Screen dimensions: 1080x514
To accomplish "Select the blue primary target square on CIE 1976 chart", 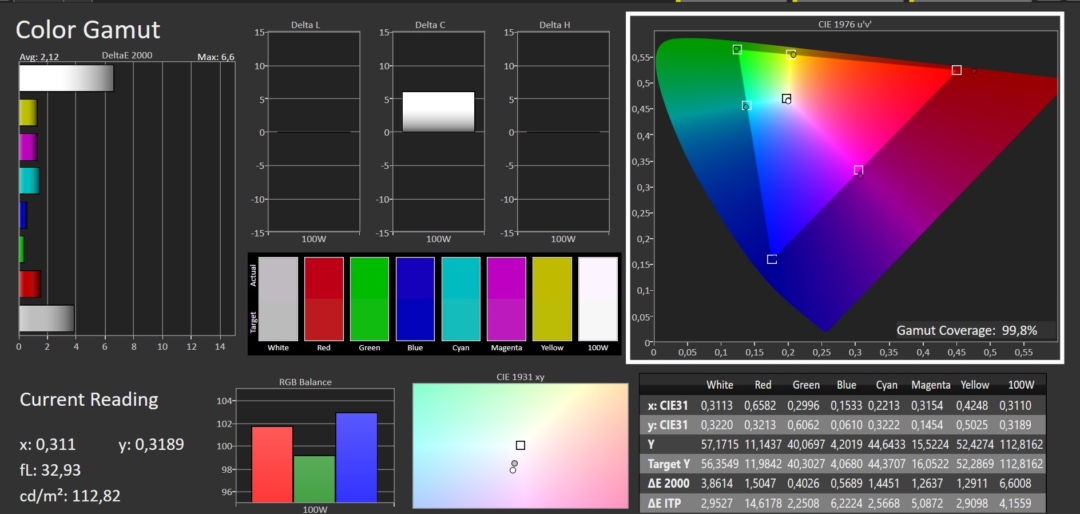I will 771,259.
